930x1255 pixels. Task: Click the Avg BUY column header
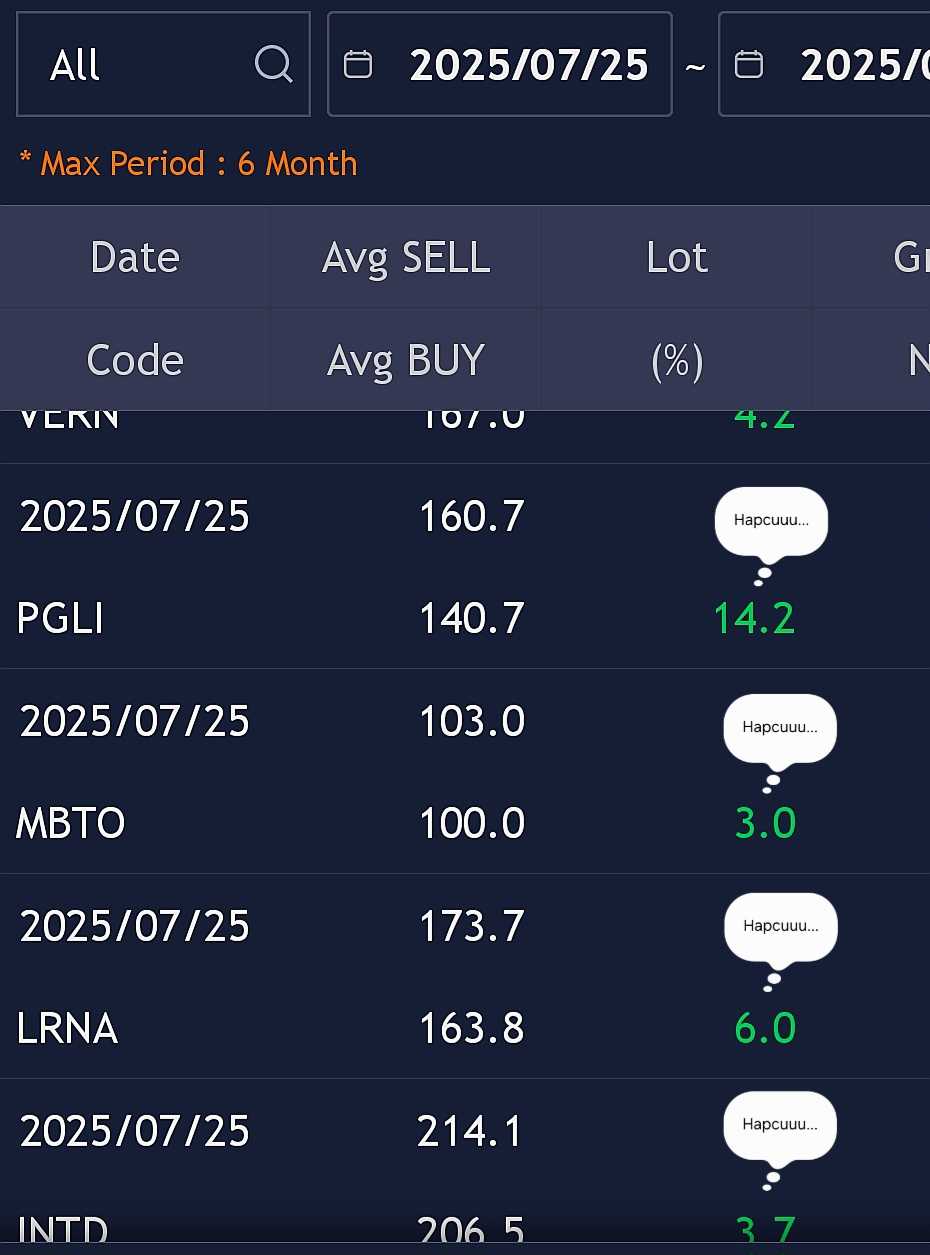pos(406,360)
